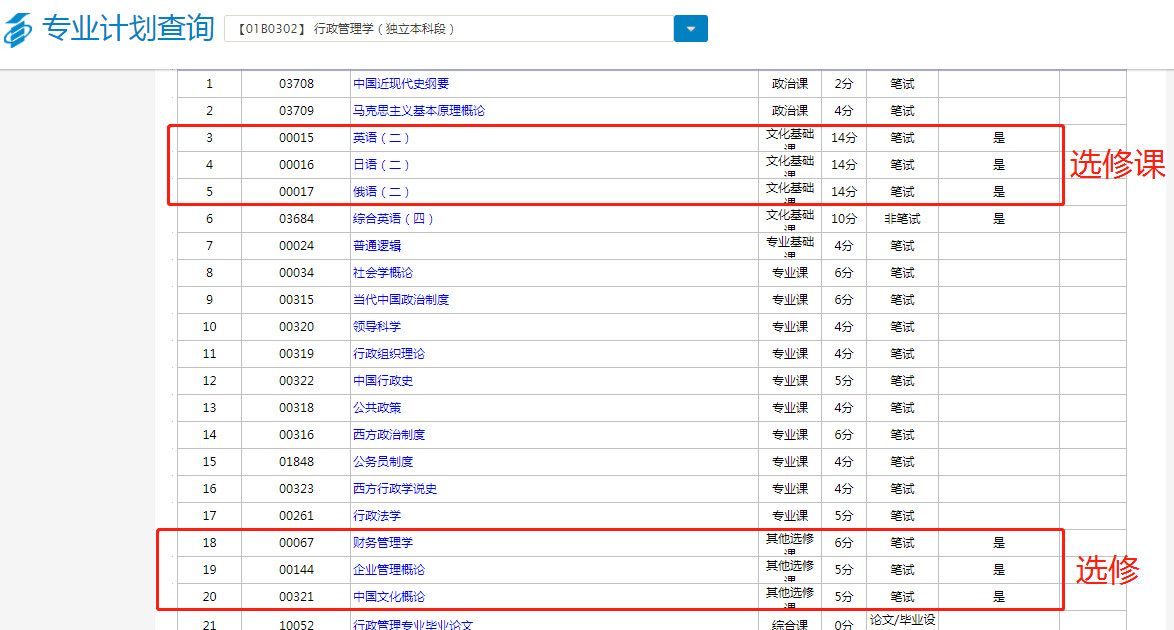Open the 俄语（二） course link
The width and height of the screenshot is (1174, 630).
point(381,192)
